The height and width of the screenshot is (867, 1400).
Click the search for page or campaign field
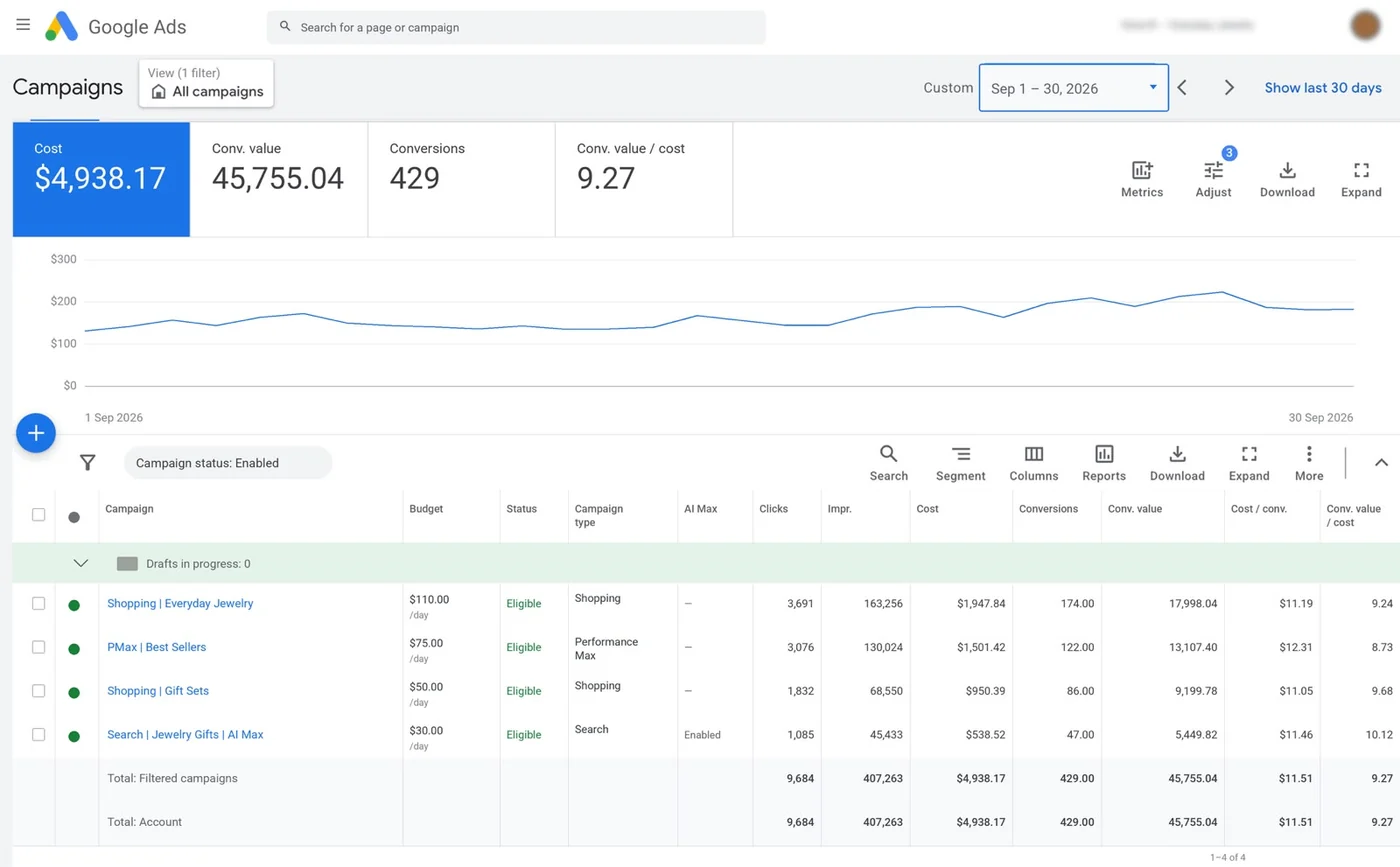516,27
